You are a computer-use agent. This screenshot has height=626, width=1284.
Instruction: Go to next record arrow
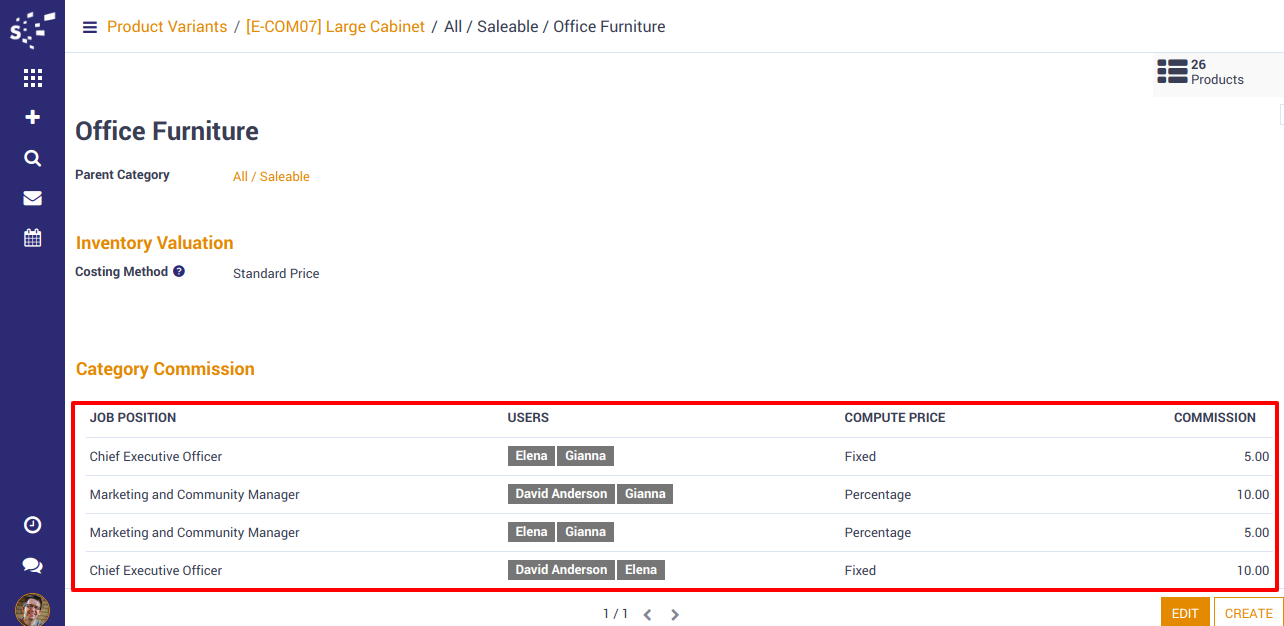coord(675,615)
